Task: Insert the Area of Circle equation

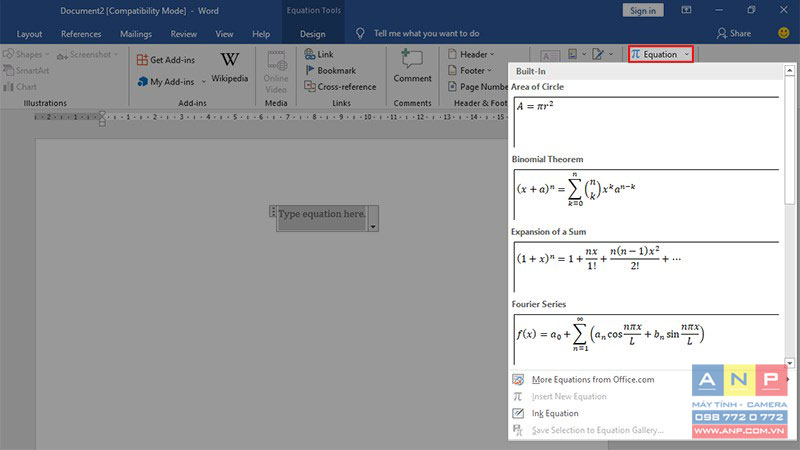Action: (x=646, y=121)
